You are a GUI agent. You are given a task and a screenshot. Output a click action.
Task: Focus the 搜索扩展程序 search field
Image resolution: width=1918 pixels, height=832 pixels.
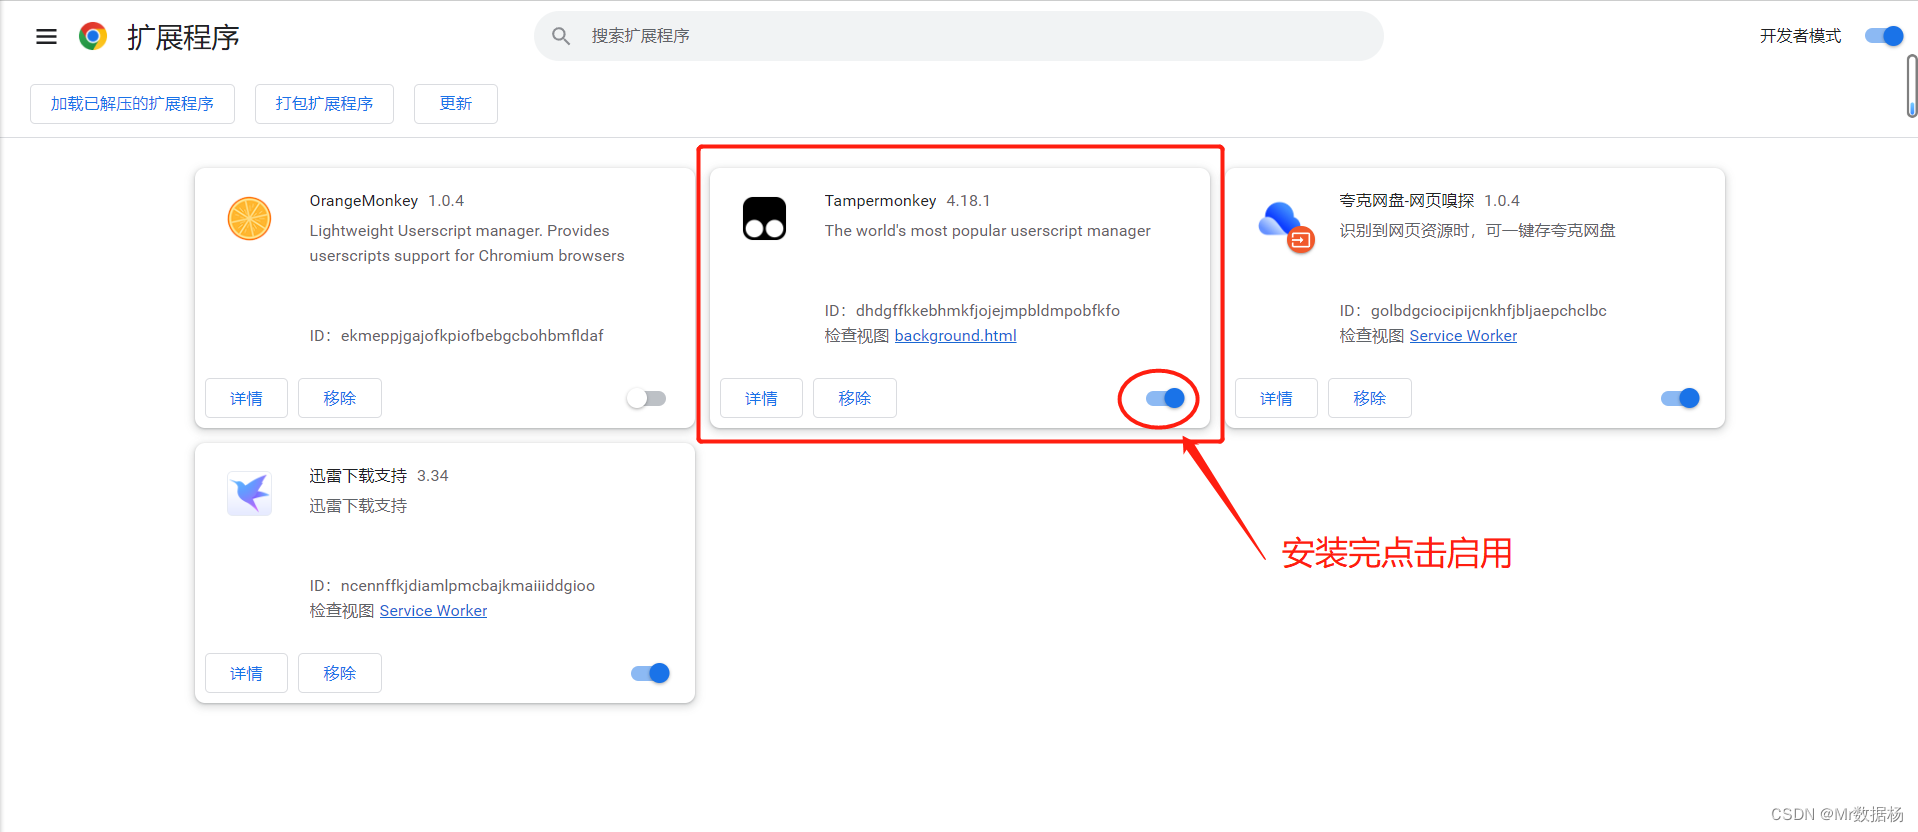pyautogui.click(x=958, y=36)
